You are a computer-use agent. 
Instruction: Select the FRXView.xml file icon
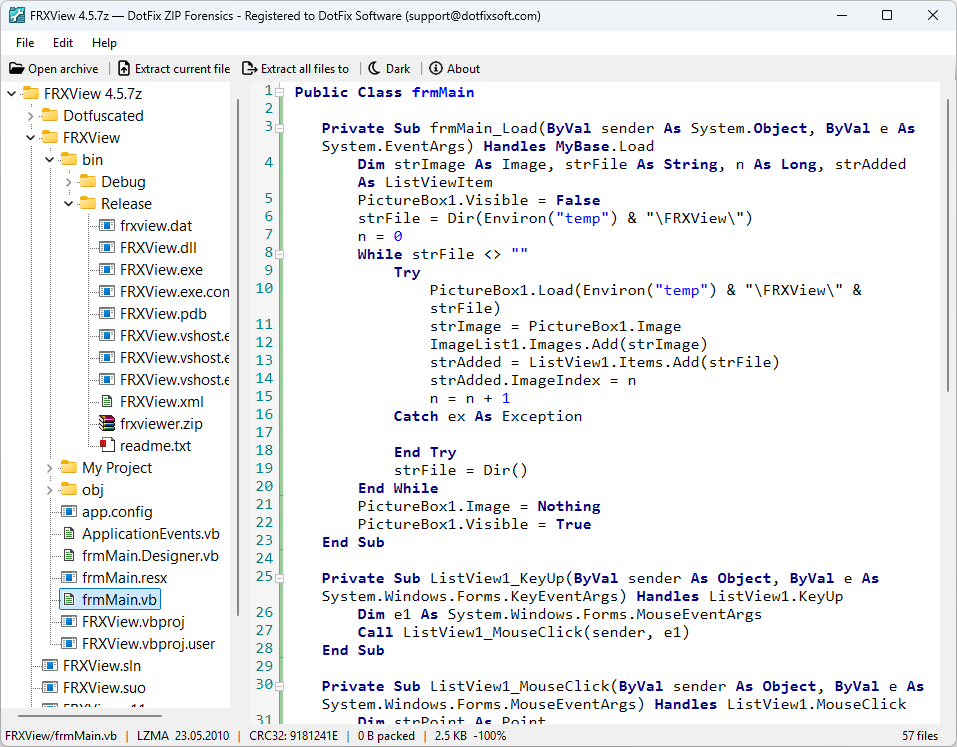(x=107, y=402)
